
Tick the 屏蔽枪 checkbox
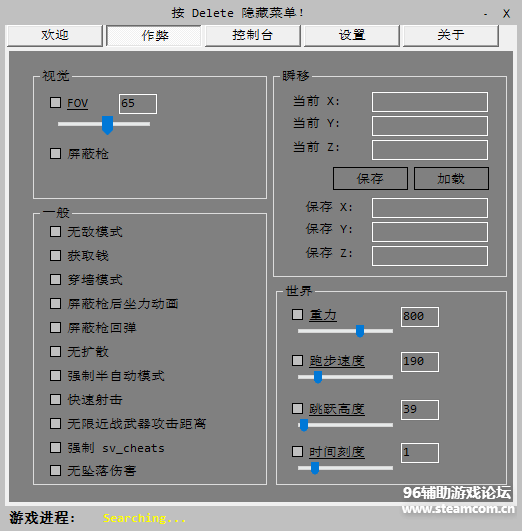56,153
